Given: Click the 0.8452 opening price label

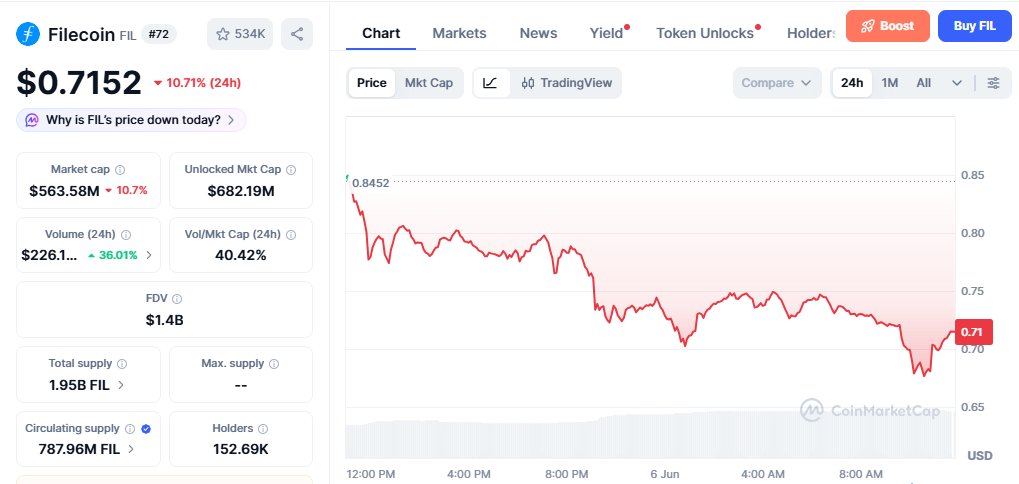Looking at the screenshot, I should pos(370,183).
